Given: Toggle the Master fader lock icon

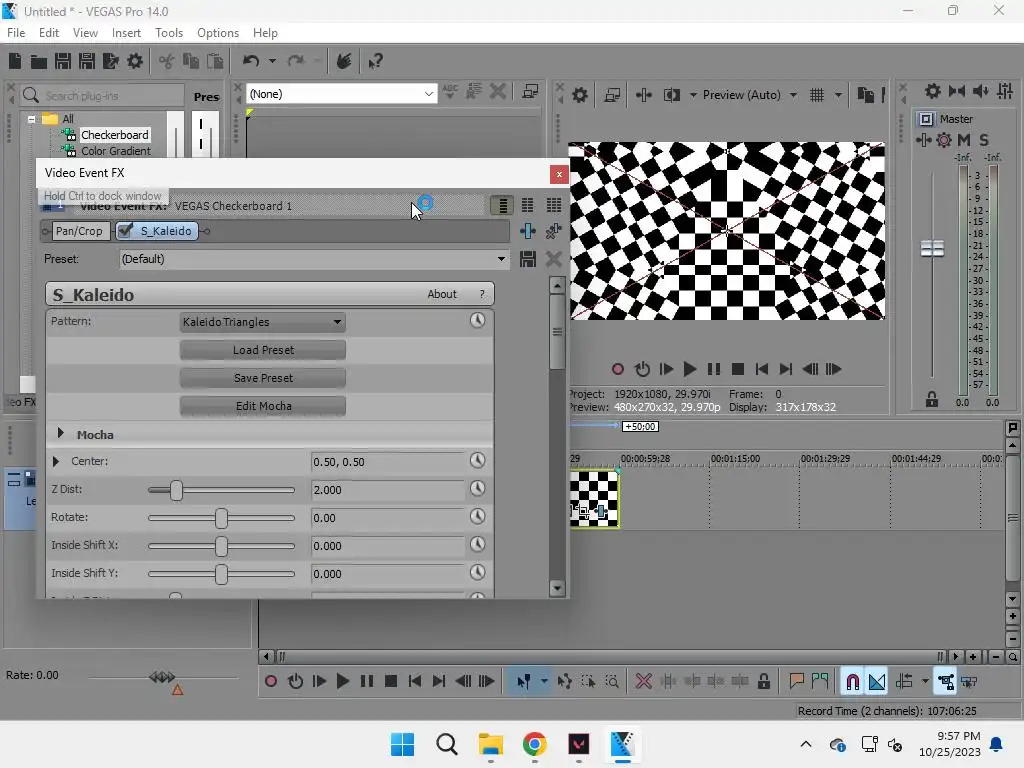Looking at the screenshot, I should pyautogui.click(x=932, y=400).
